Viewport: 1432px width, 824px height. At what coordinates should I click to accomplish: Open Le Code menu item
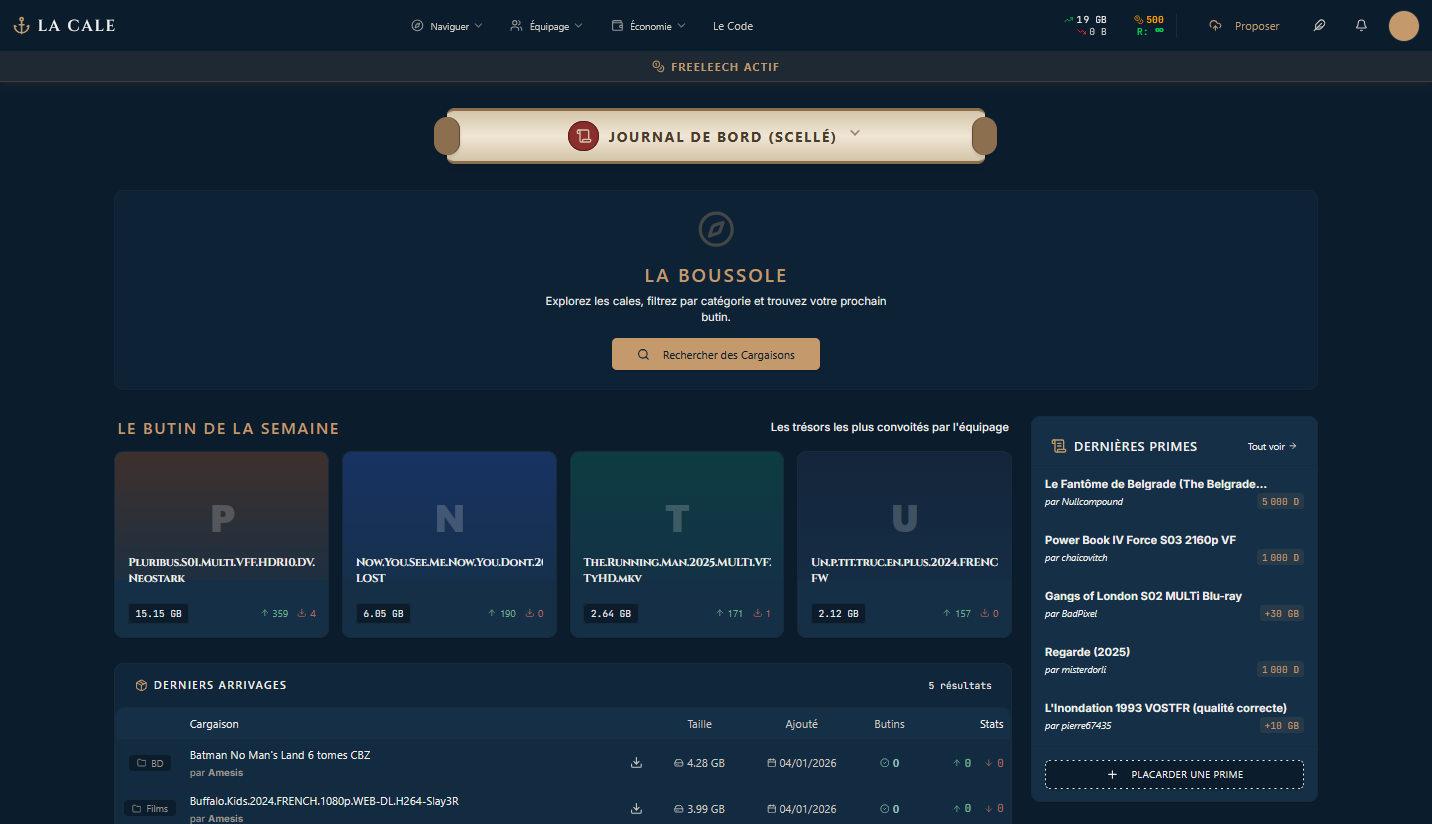(733, 26)
